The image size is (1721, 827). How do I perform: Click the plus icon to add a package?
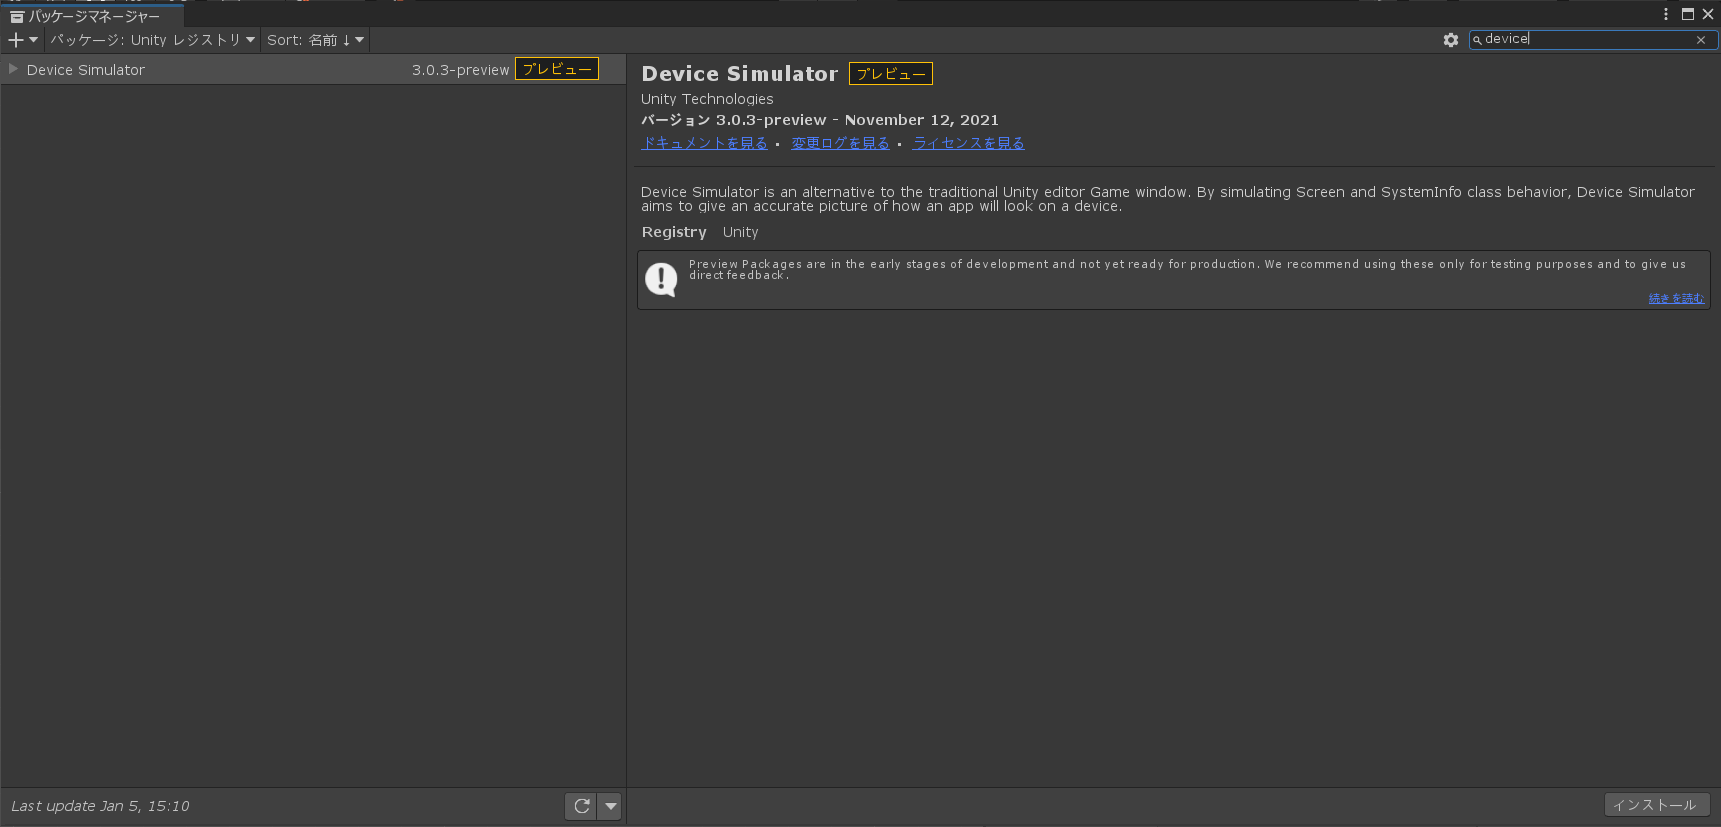click(x=16, y=40)
